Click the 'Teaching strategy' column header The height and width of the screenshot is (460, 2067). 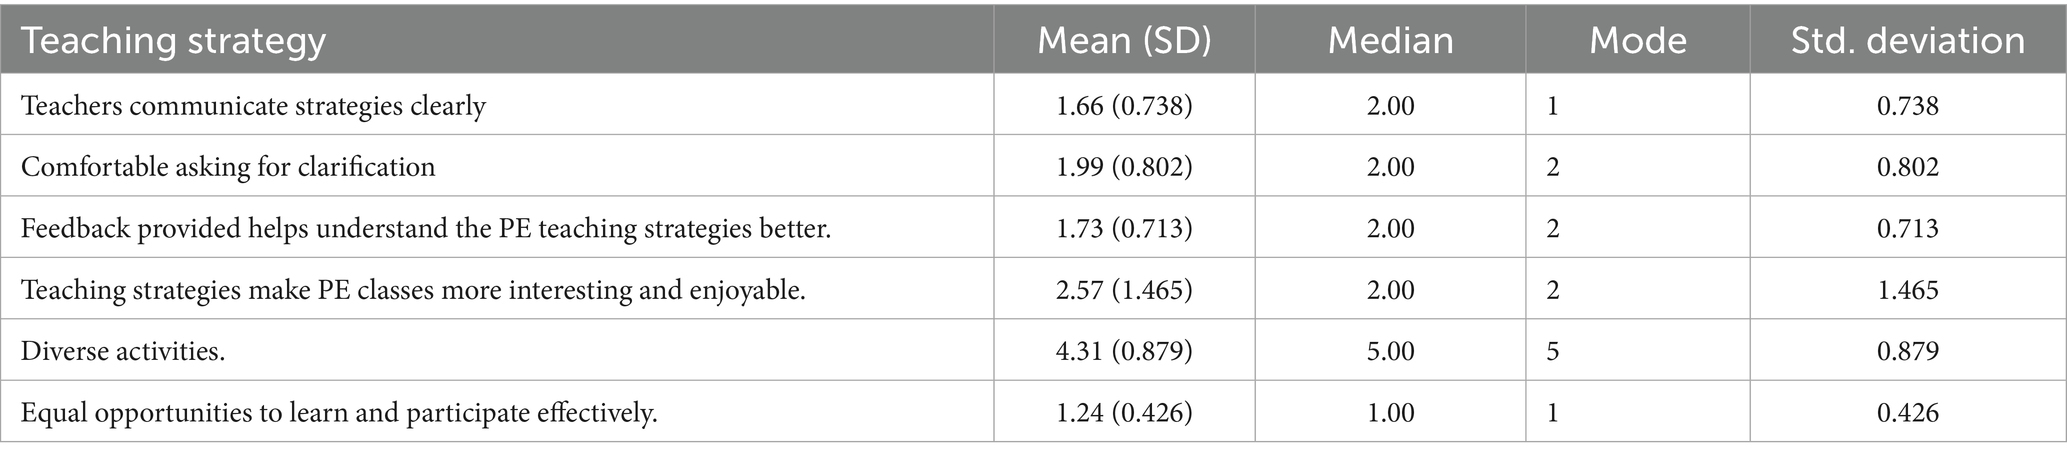point(173,41)
